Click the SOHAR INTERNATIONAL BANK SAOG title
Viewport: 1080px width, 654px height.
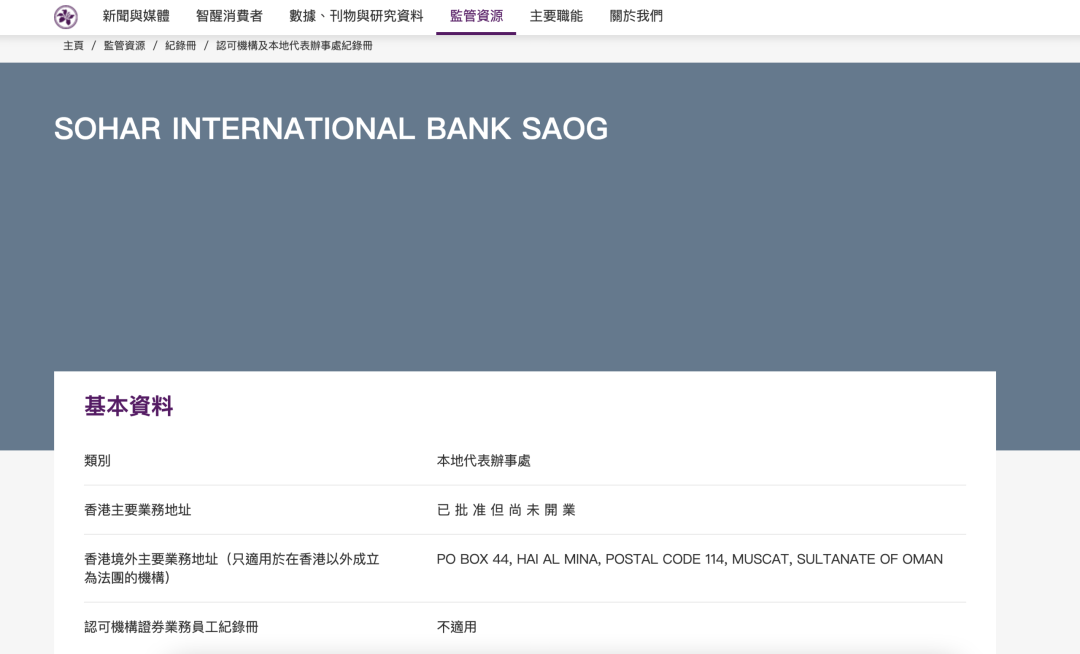click(x=331, y=129)
